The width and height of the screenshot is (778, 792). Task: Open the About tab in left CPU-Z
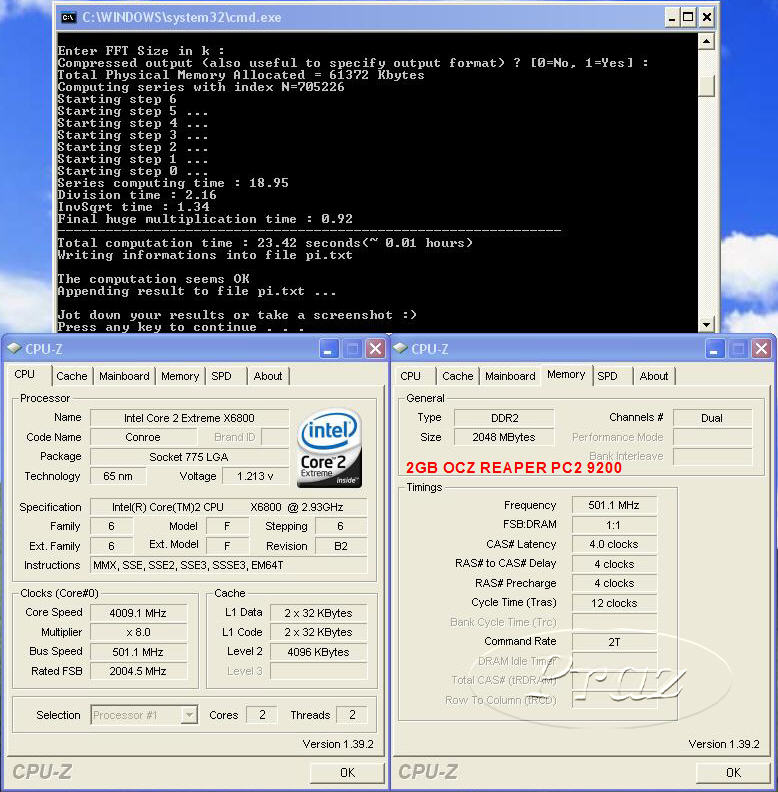click(268, 376)
